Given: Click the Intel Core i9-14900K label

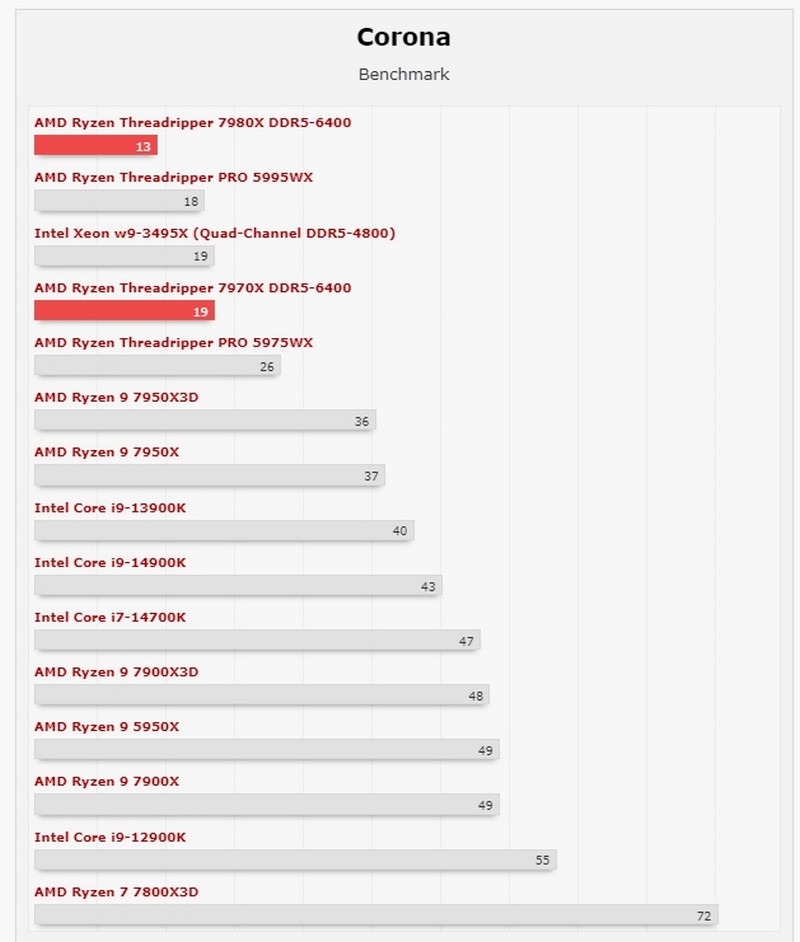Looking at the screenshot, I should (x=110, y=562).
